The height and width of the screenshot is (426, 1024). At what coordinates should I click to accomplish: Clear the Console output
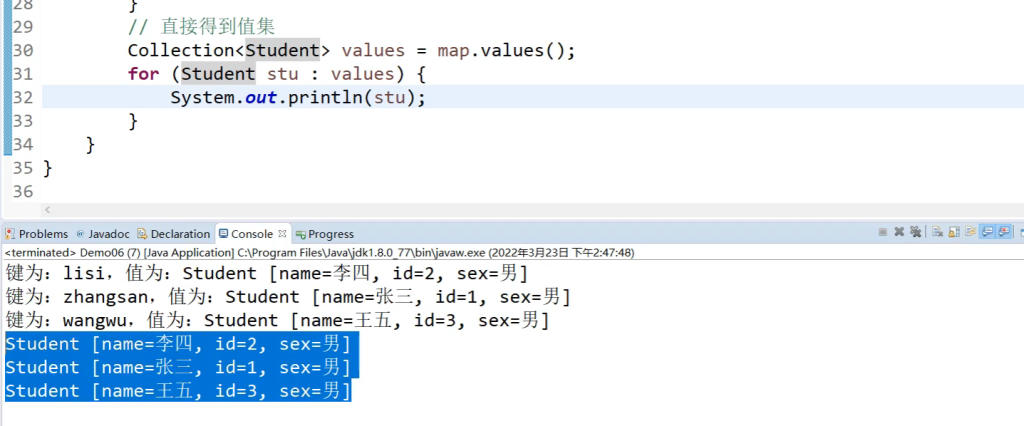tap(938, 232)
